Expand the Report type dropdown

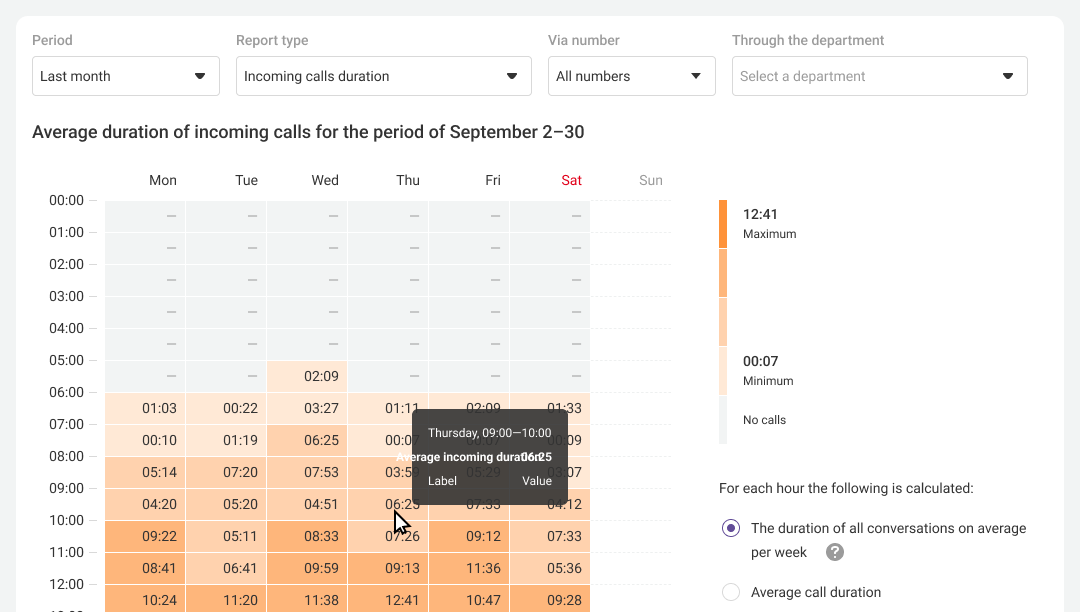coord(384,76)
